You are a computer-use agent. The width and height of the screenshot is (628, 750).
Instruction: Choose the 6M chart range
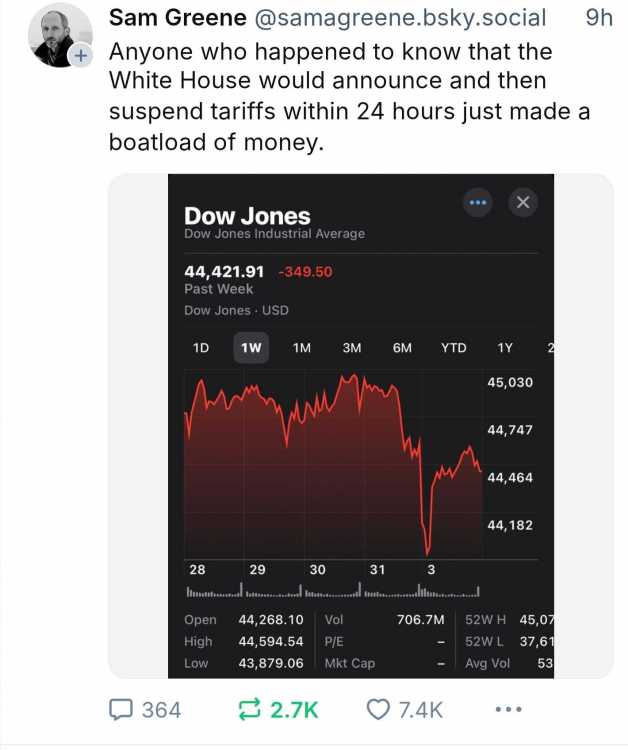(x=402, y=348)
